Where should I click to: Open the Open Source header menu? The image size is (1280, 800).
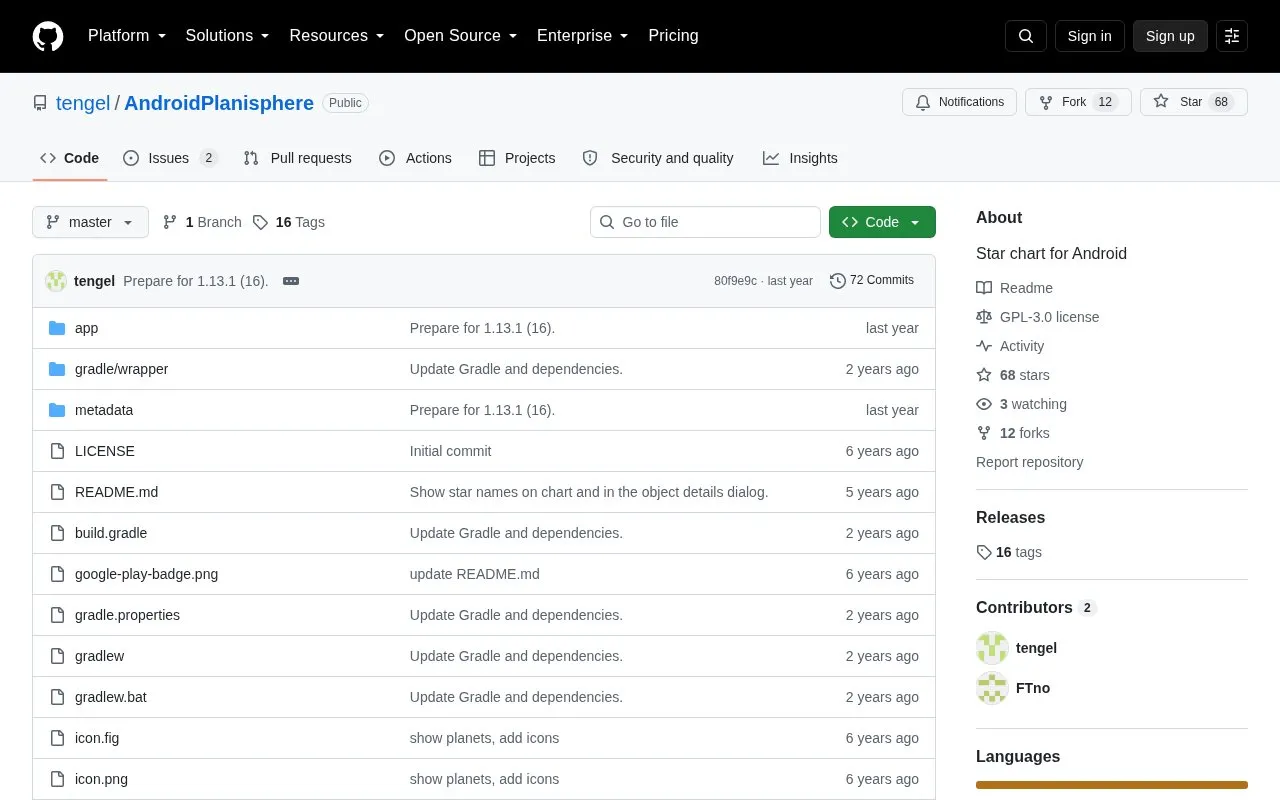pos(460,36)
